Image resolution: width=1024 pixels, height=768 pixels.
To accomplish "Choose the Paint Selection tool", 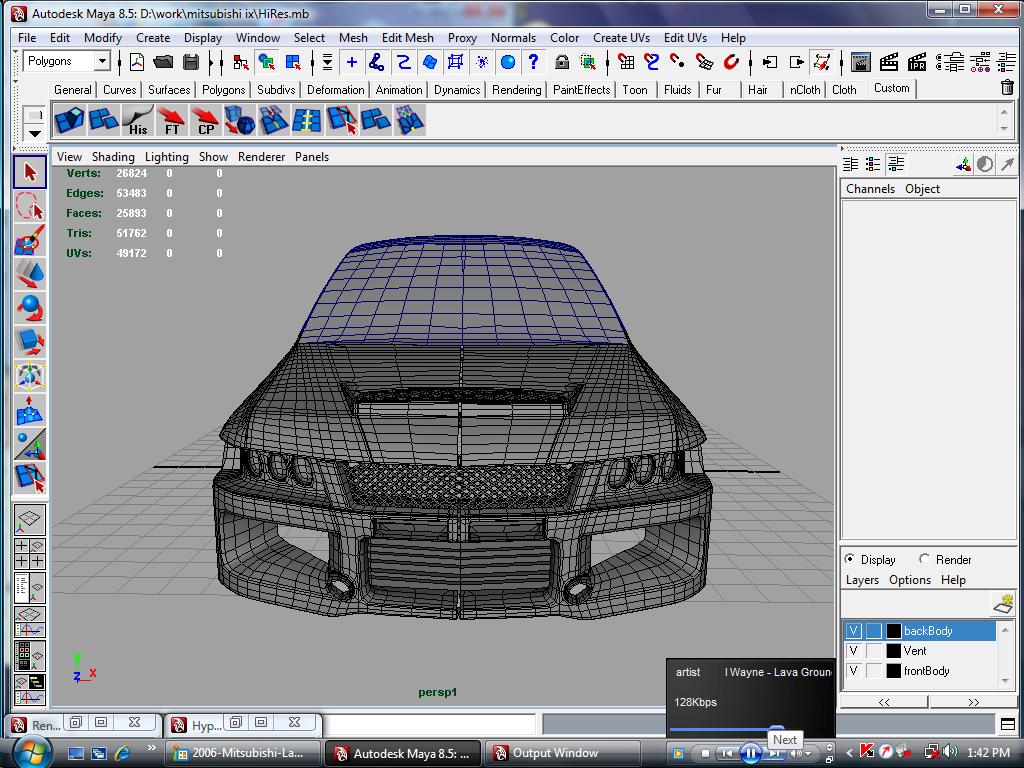I will (29, 240).
